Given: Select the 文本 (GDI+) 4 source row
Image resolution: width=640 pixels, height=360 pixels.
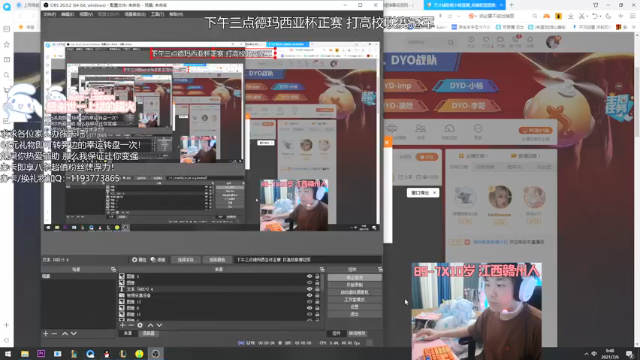Looking at the screenshot, I should 220,289.
